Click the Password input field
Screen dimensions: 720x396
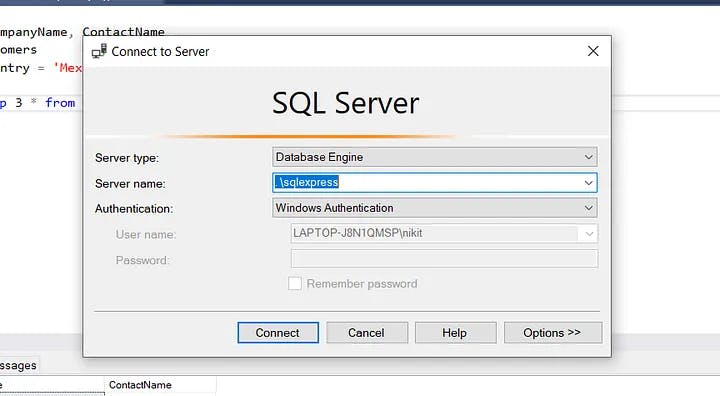444,259
